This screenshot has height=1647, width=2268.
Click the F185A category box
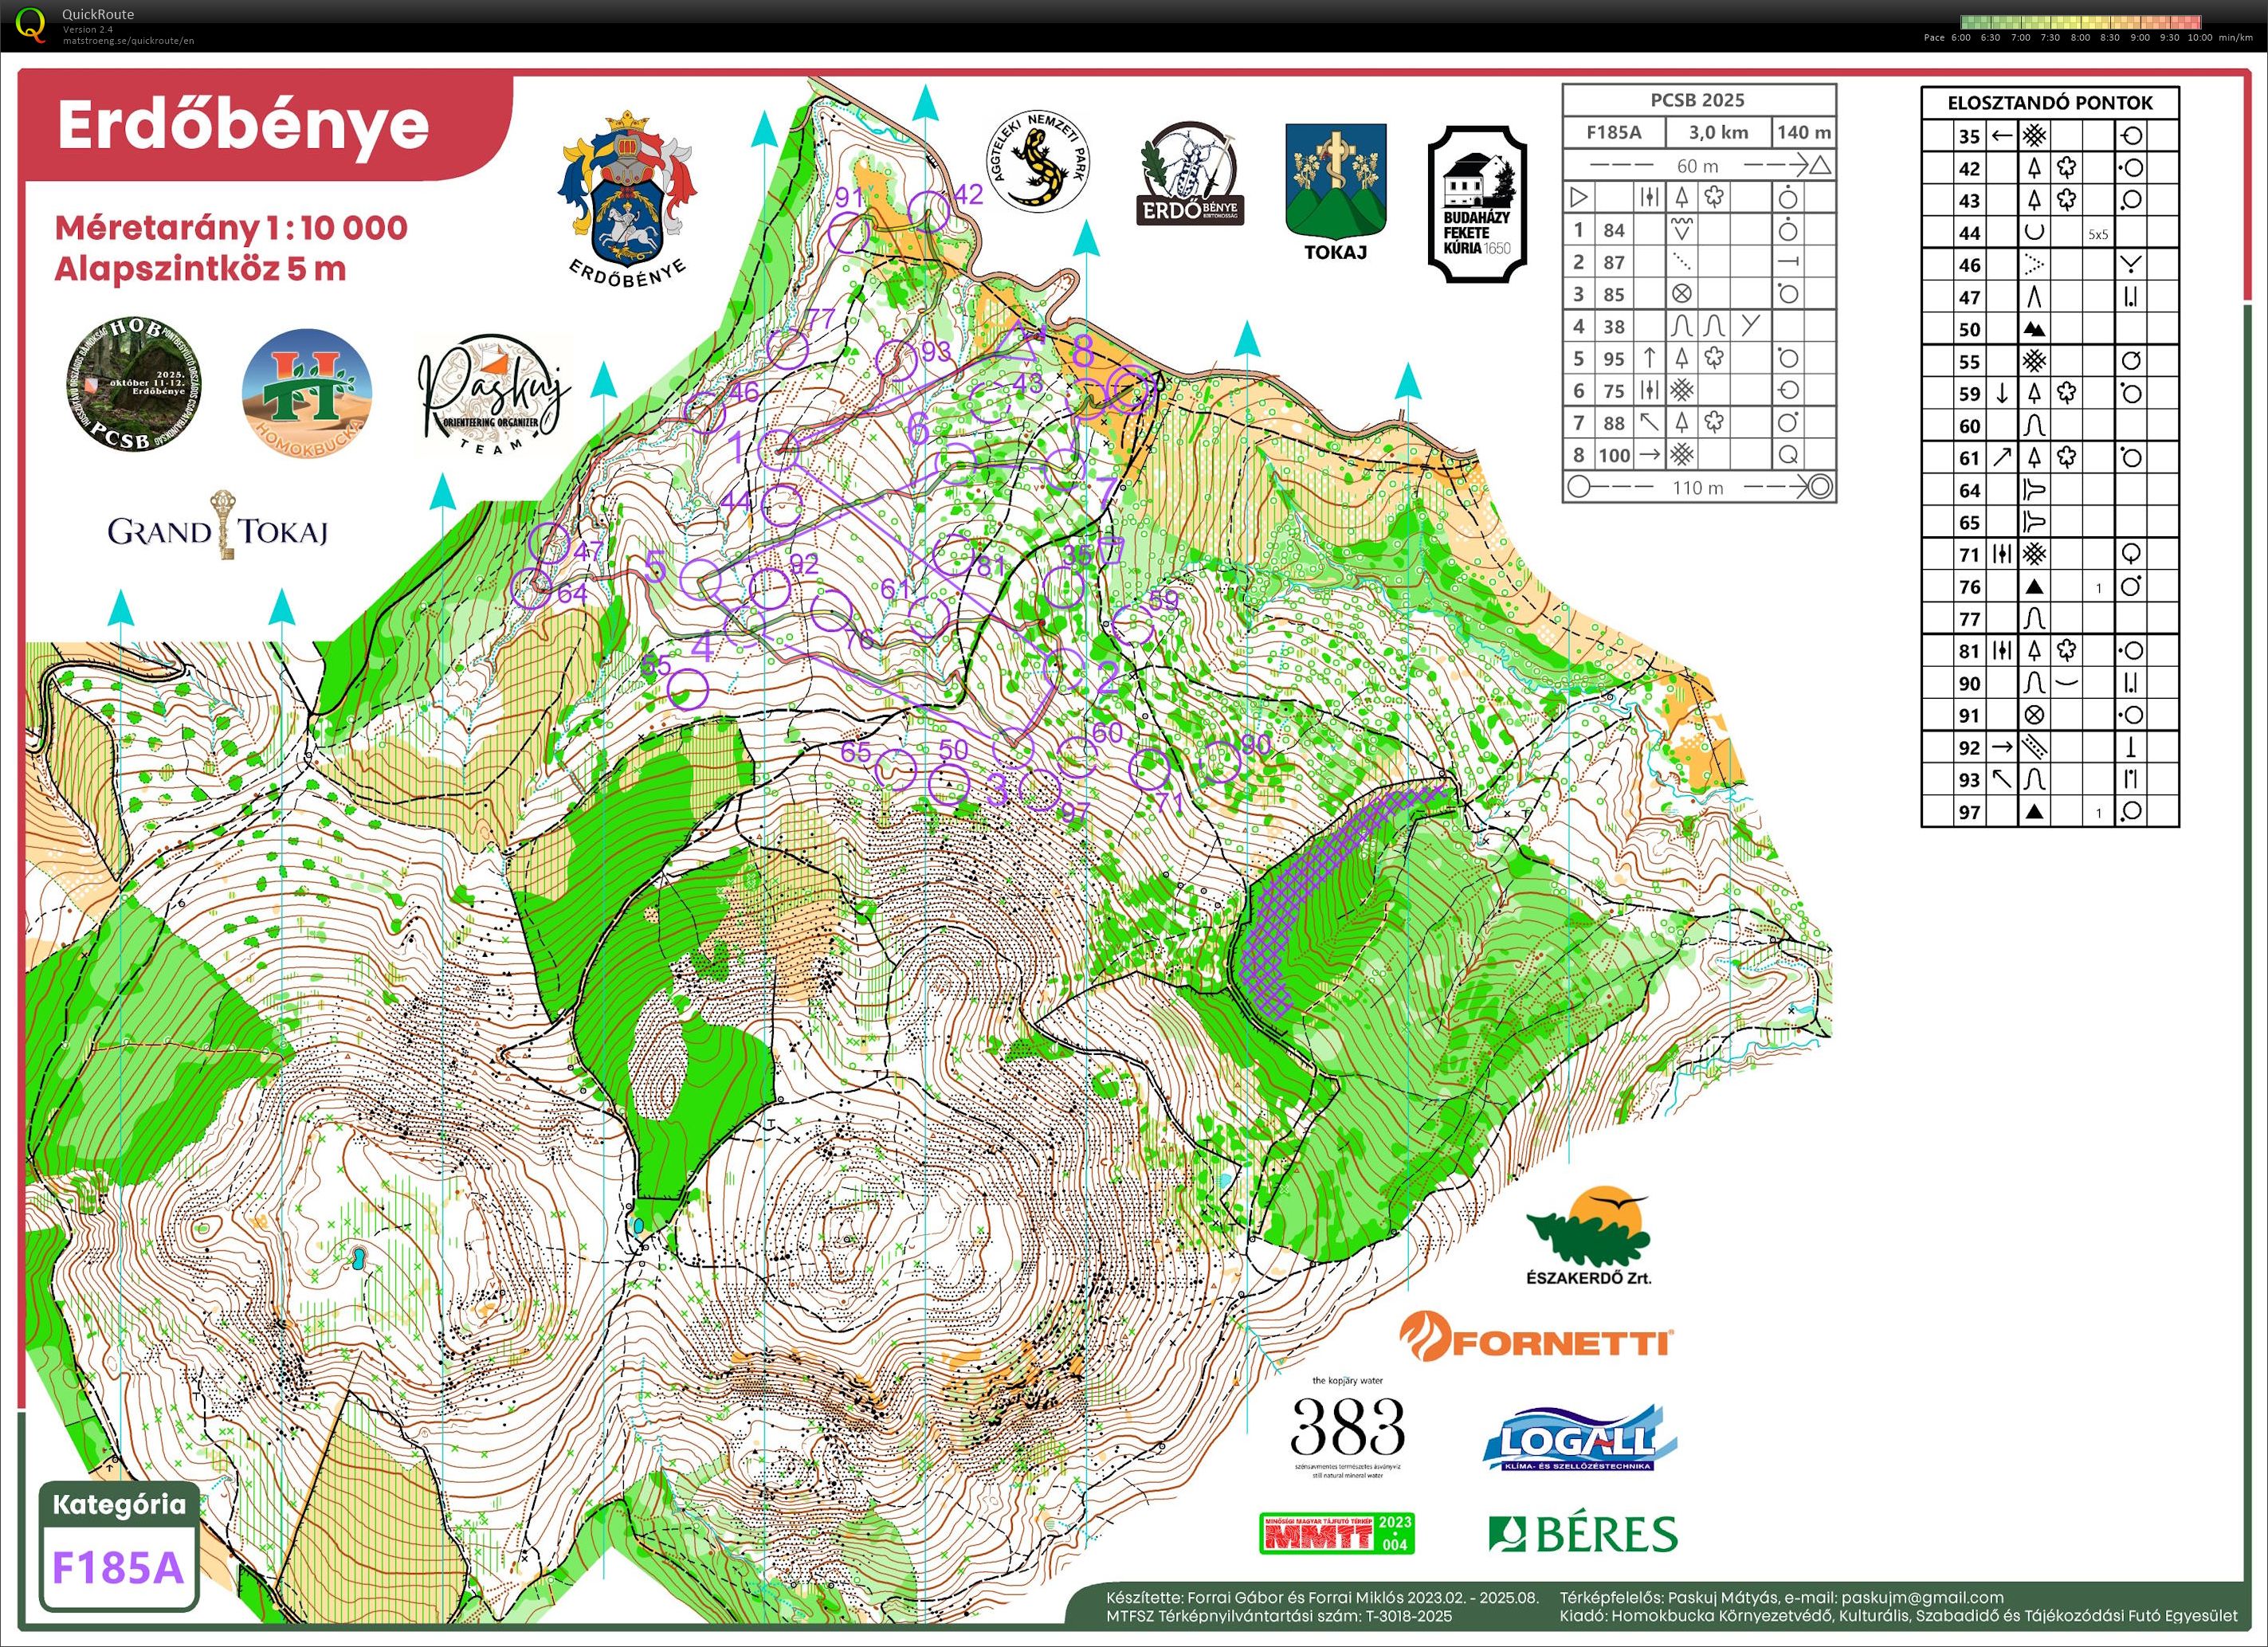[x=119, y=1566]
